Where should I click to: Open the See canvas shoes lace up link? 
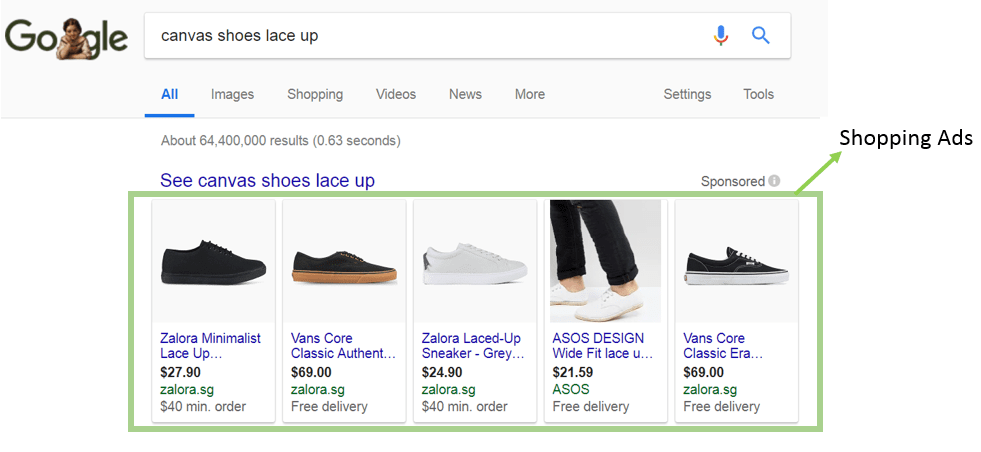267,181
